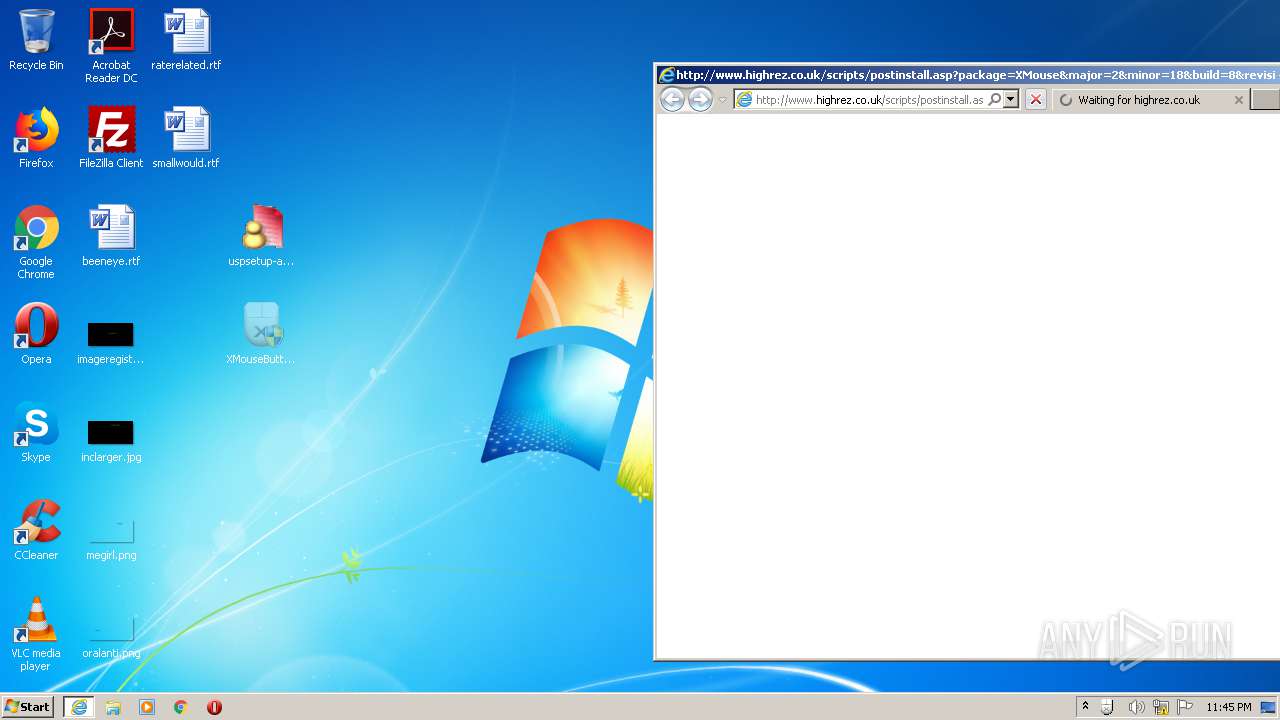
Task: Select beeneye.rtf document
Action: coord(111,236)
